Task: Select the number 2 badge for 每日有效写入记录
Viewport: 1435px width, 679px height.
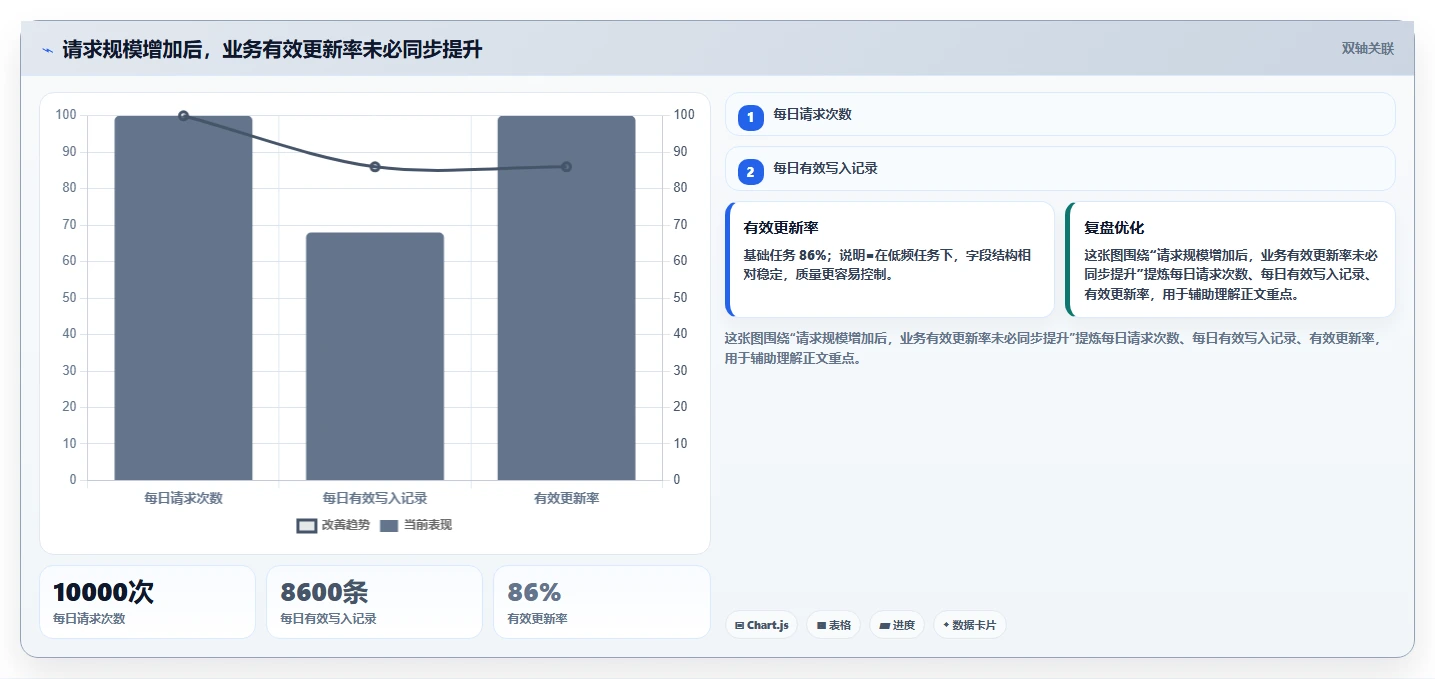Action: (751, 172)
